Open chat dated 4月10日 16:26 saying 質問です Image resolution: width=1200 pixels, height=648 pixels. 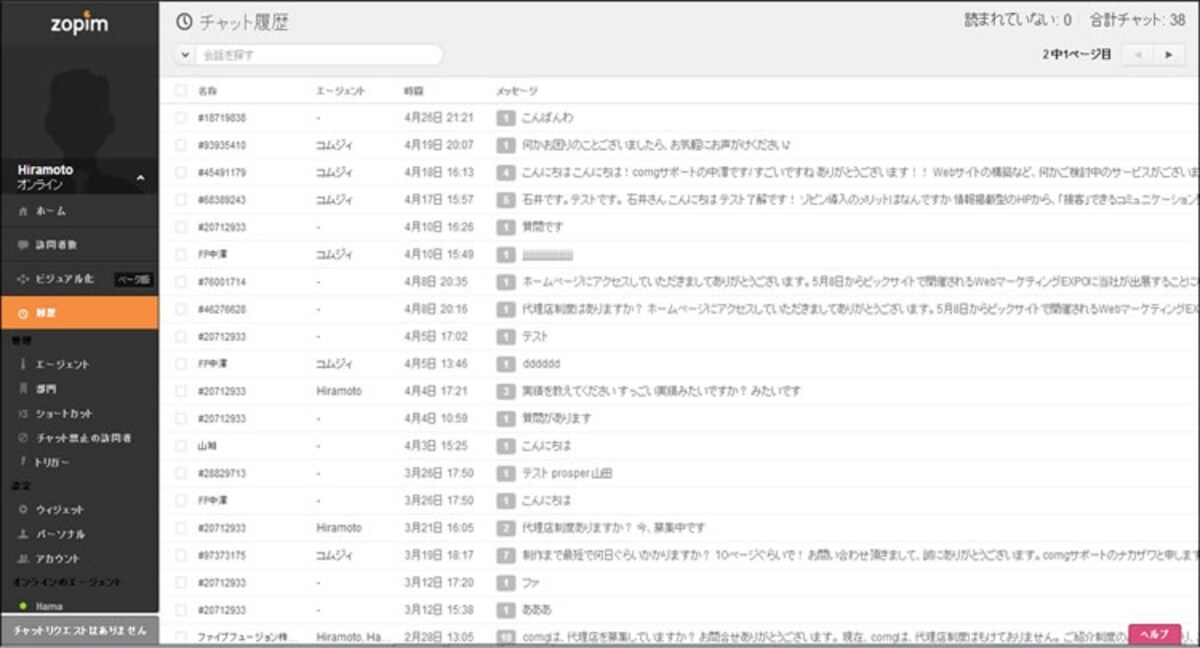[679, 227]
